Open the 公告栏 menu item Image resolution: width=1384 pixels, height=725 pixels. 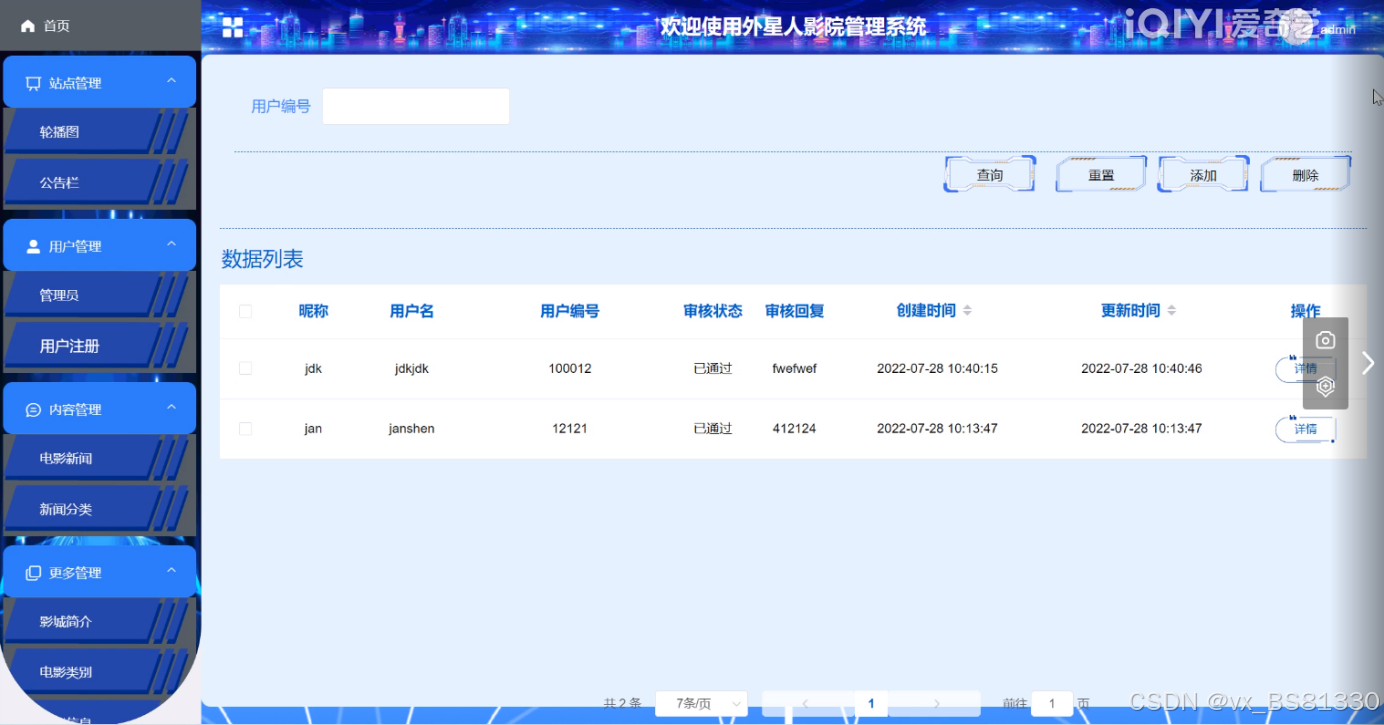tap(98, 183)
